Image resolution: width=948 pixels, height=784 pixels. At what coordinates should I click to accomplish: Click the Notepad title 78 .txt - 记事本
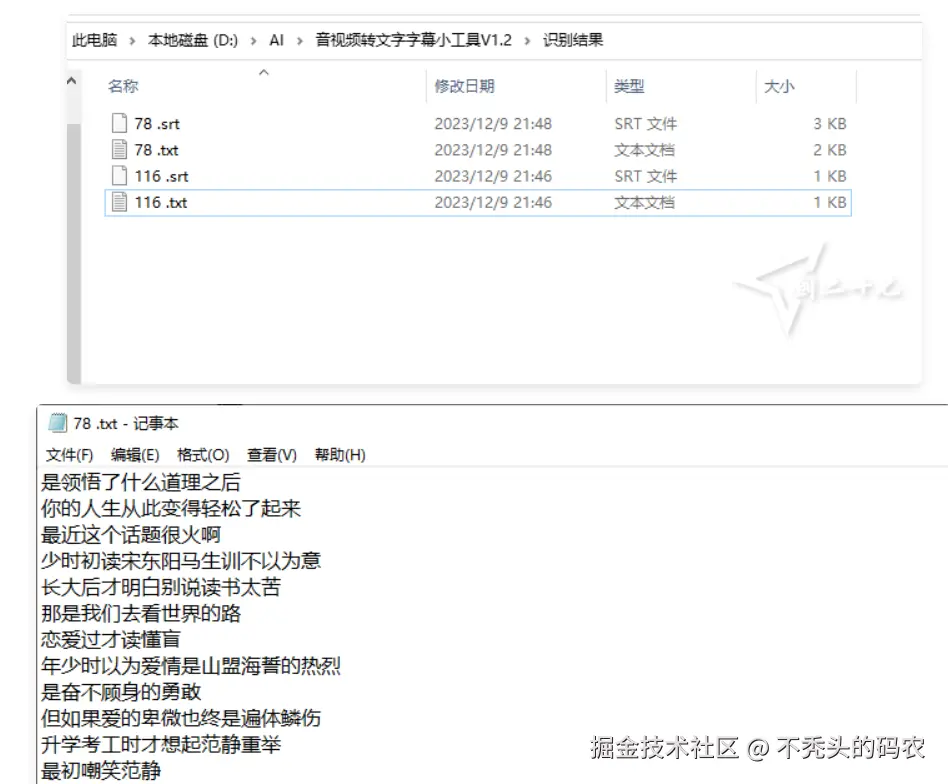coord(126,424)
